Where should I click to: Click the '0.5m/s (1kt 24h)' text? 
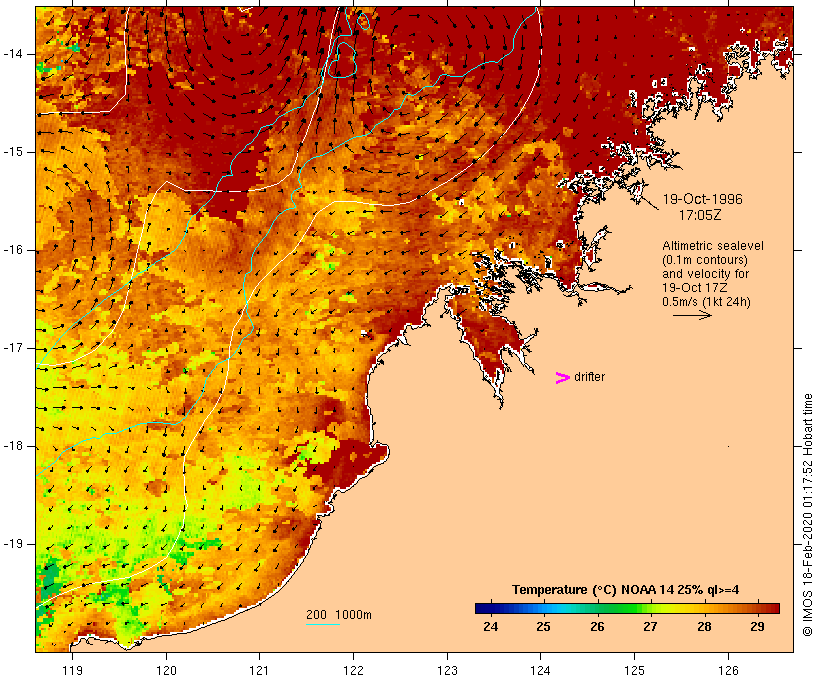click(706, 302)
